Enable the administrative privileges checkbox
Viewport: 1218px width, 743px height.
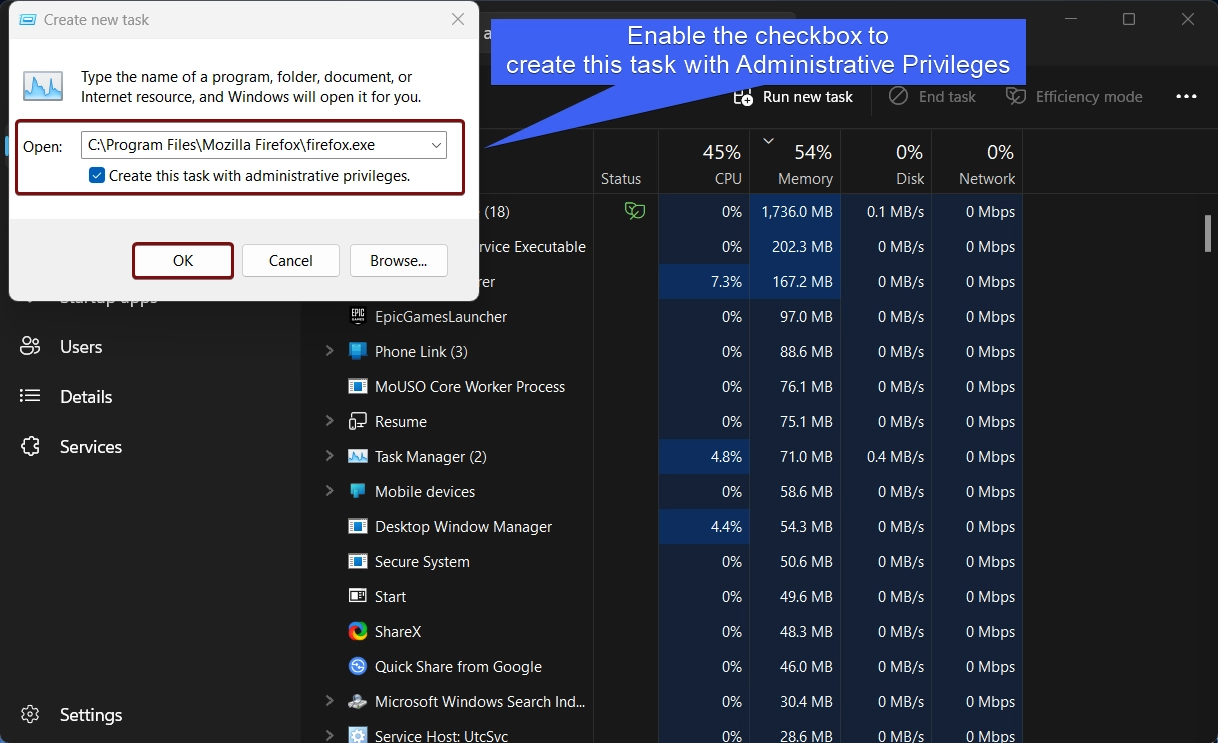tap(97, 175)
